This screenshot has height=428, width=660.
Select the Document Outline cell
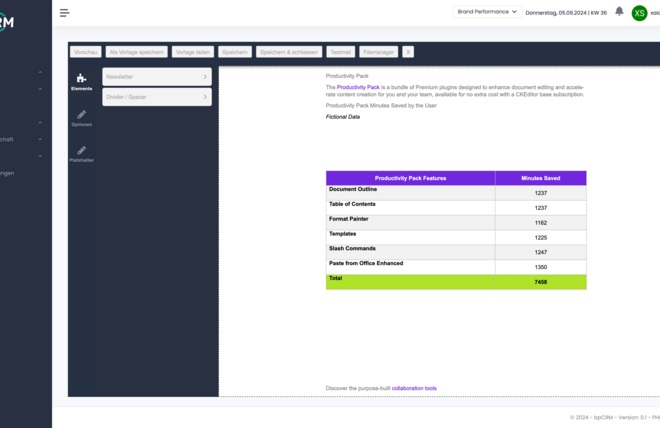[410, 193]
